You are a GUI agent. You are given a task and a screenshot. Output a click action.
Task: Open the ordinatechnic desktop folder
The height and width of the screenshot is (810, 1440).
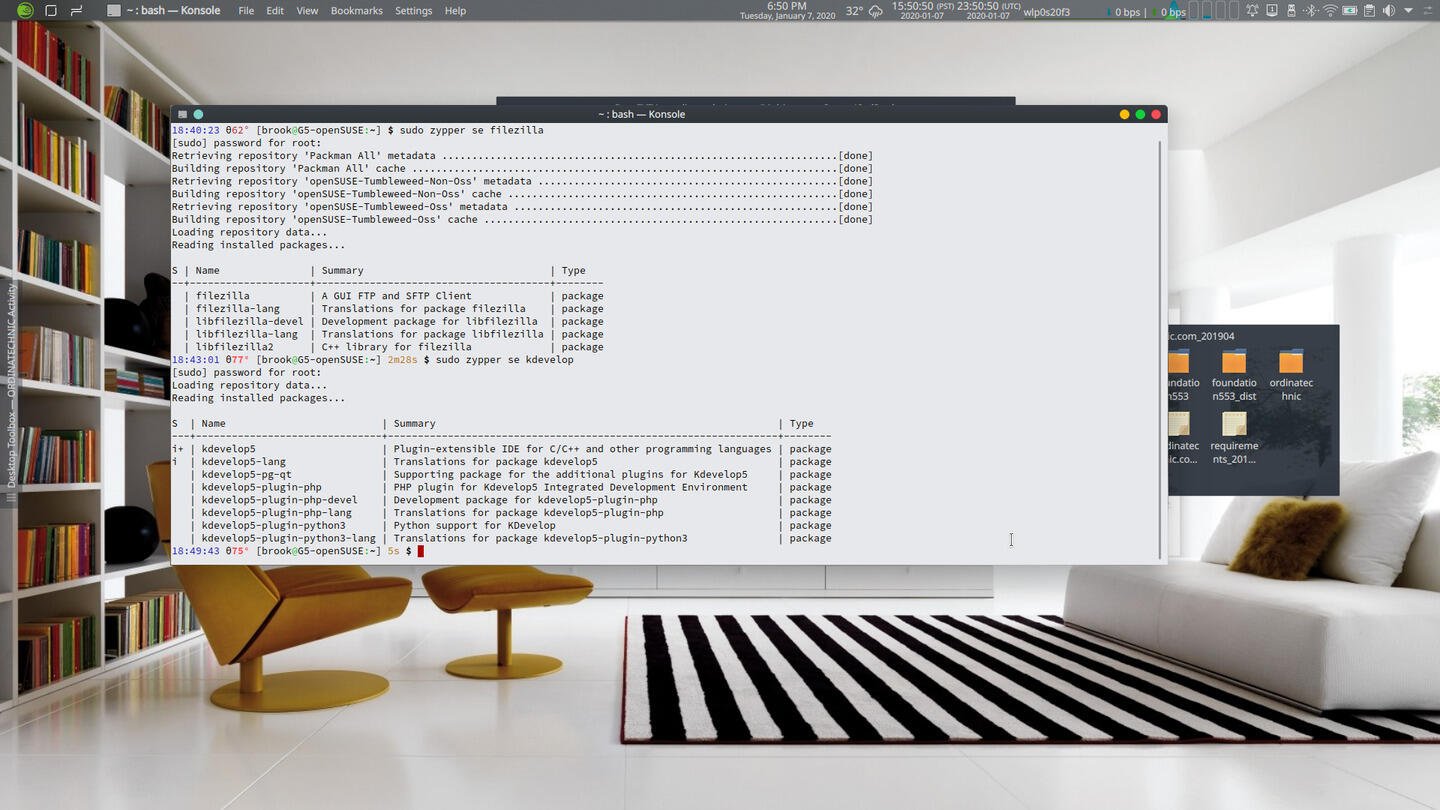1291,375
